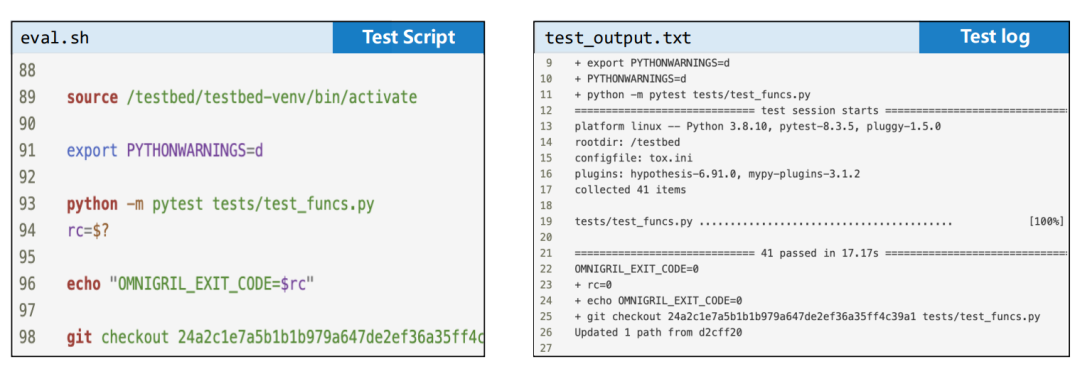Click the 'Updated 1 path from d2cff20' log line
The width and height of the screenshot is (1080, 379).
[x=658, y=332]
